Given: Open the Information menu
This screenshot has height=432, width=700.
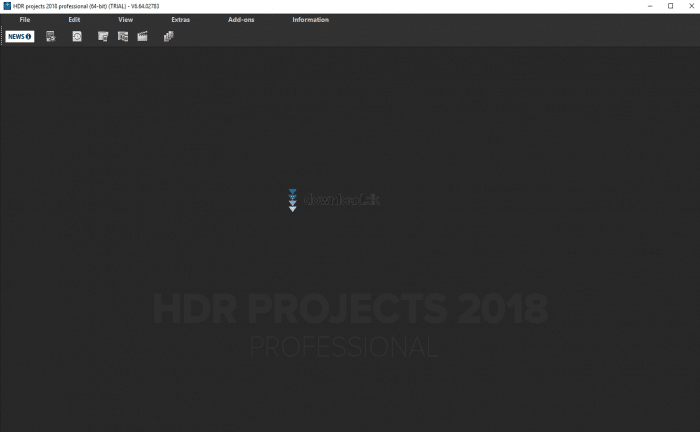Looking at the screenshot, I should tap(310, 20).
